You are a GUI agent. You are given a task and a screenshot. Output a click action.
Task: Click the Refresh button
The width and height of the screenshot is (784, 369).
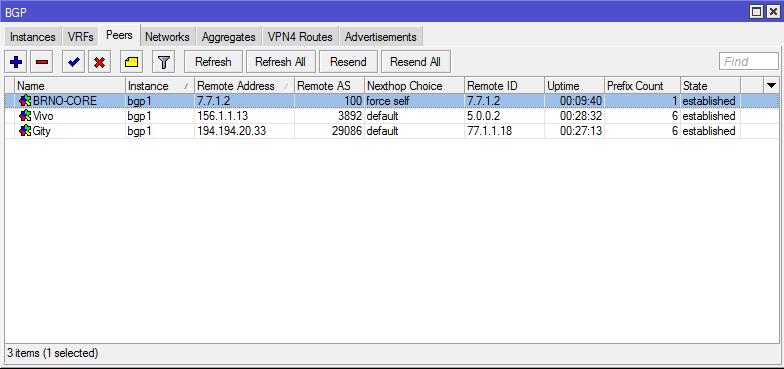pyautogui.click(x=213, y=62)
